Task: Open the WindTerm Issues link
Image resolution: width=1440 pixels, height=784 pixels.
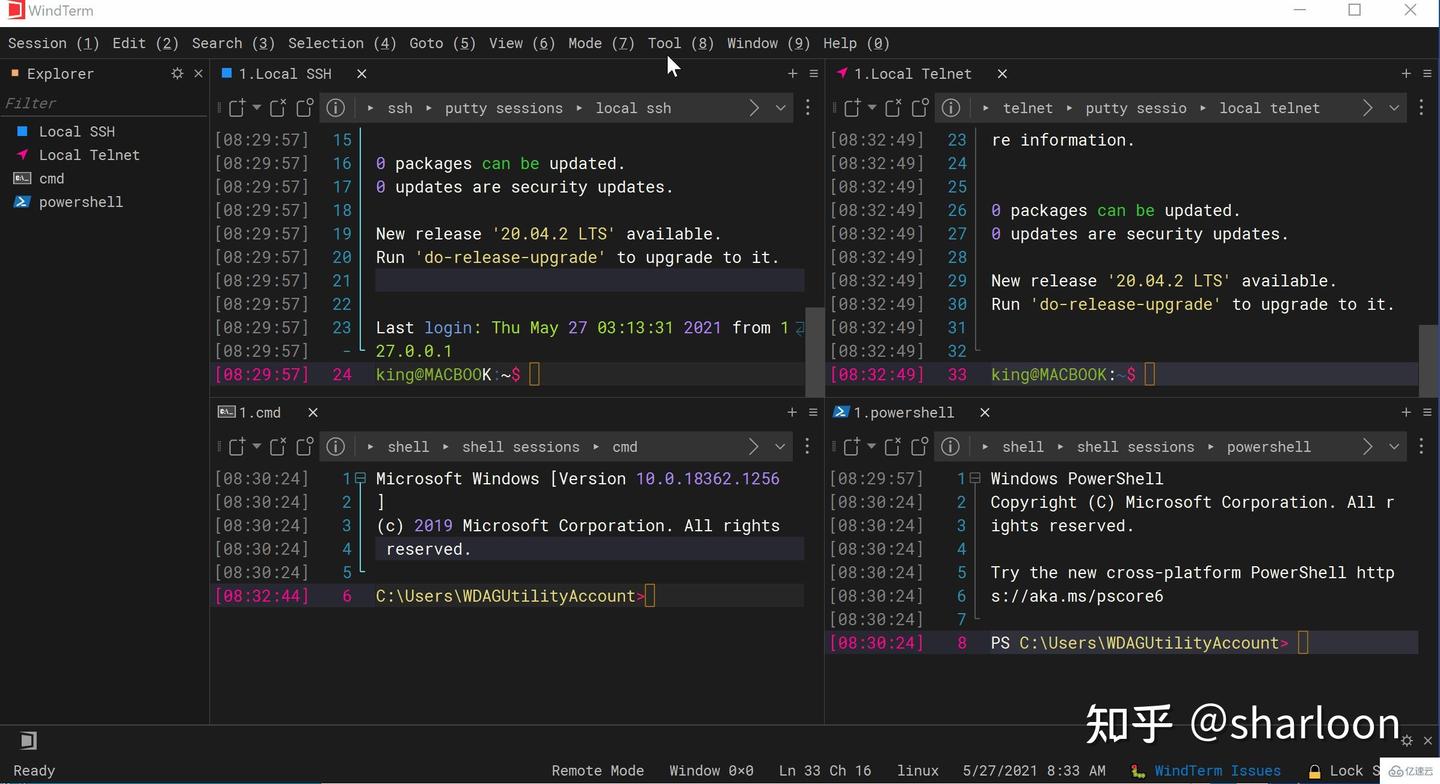Action: click(1217, 770)
